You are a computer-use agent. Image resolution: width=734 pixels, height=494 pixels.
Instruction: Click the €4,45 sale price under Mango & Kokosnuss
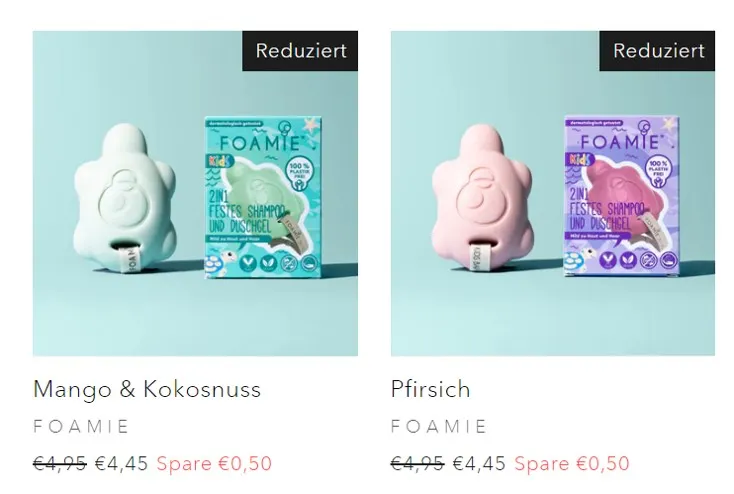click(121, 464)
